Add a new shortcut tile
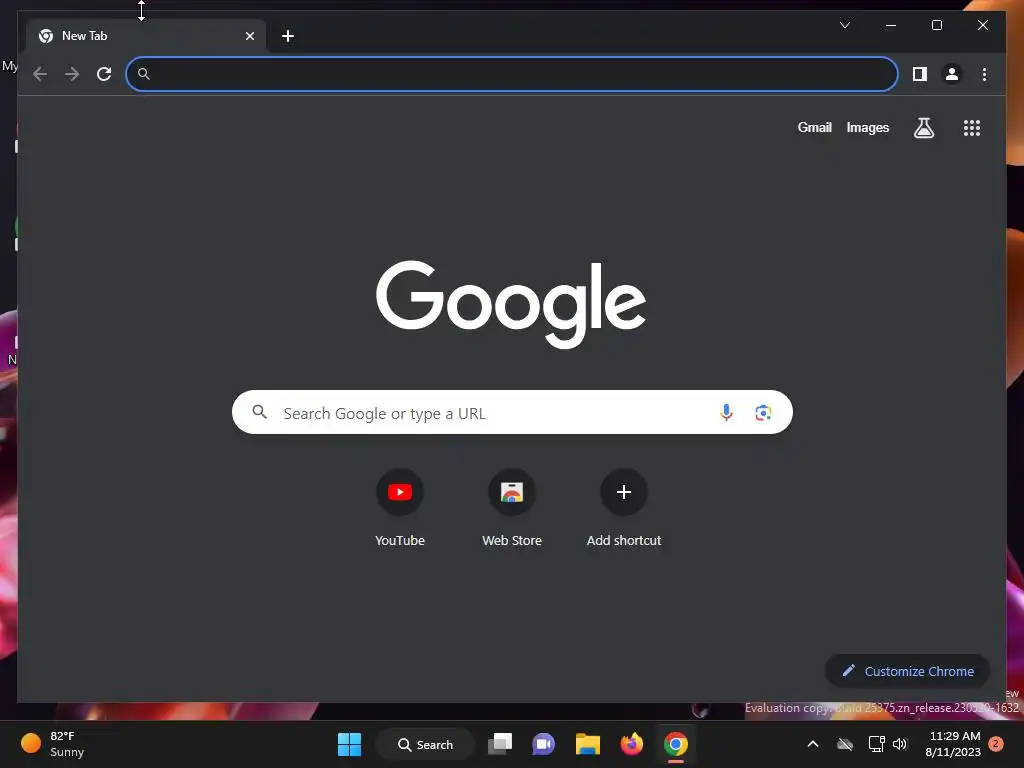Image resolution: width=1024 pixels, height=768 pixels. point(624,492)
